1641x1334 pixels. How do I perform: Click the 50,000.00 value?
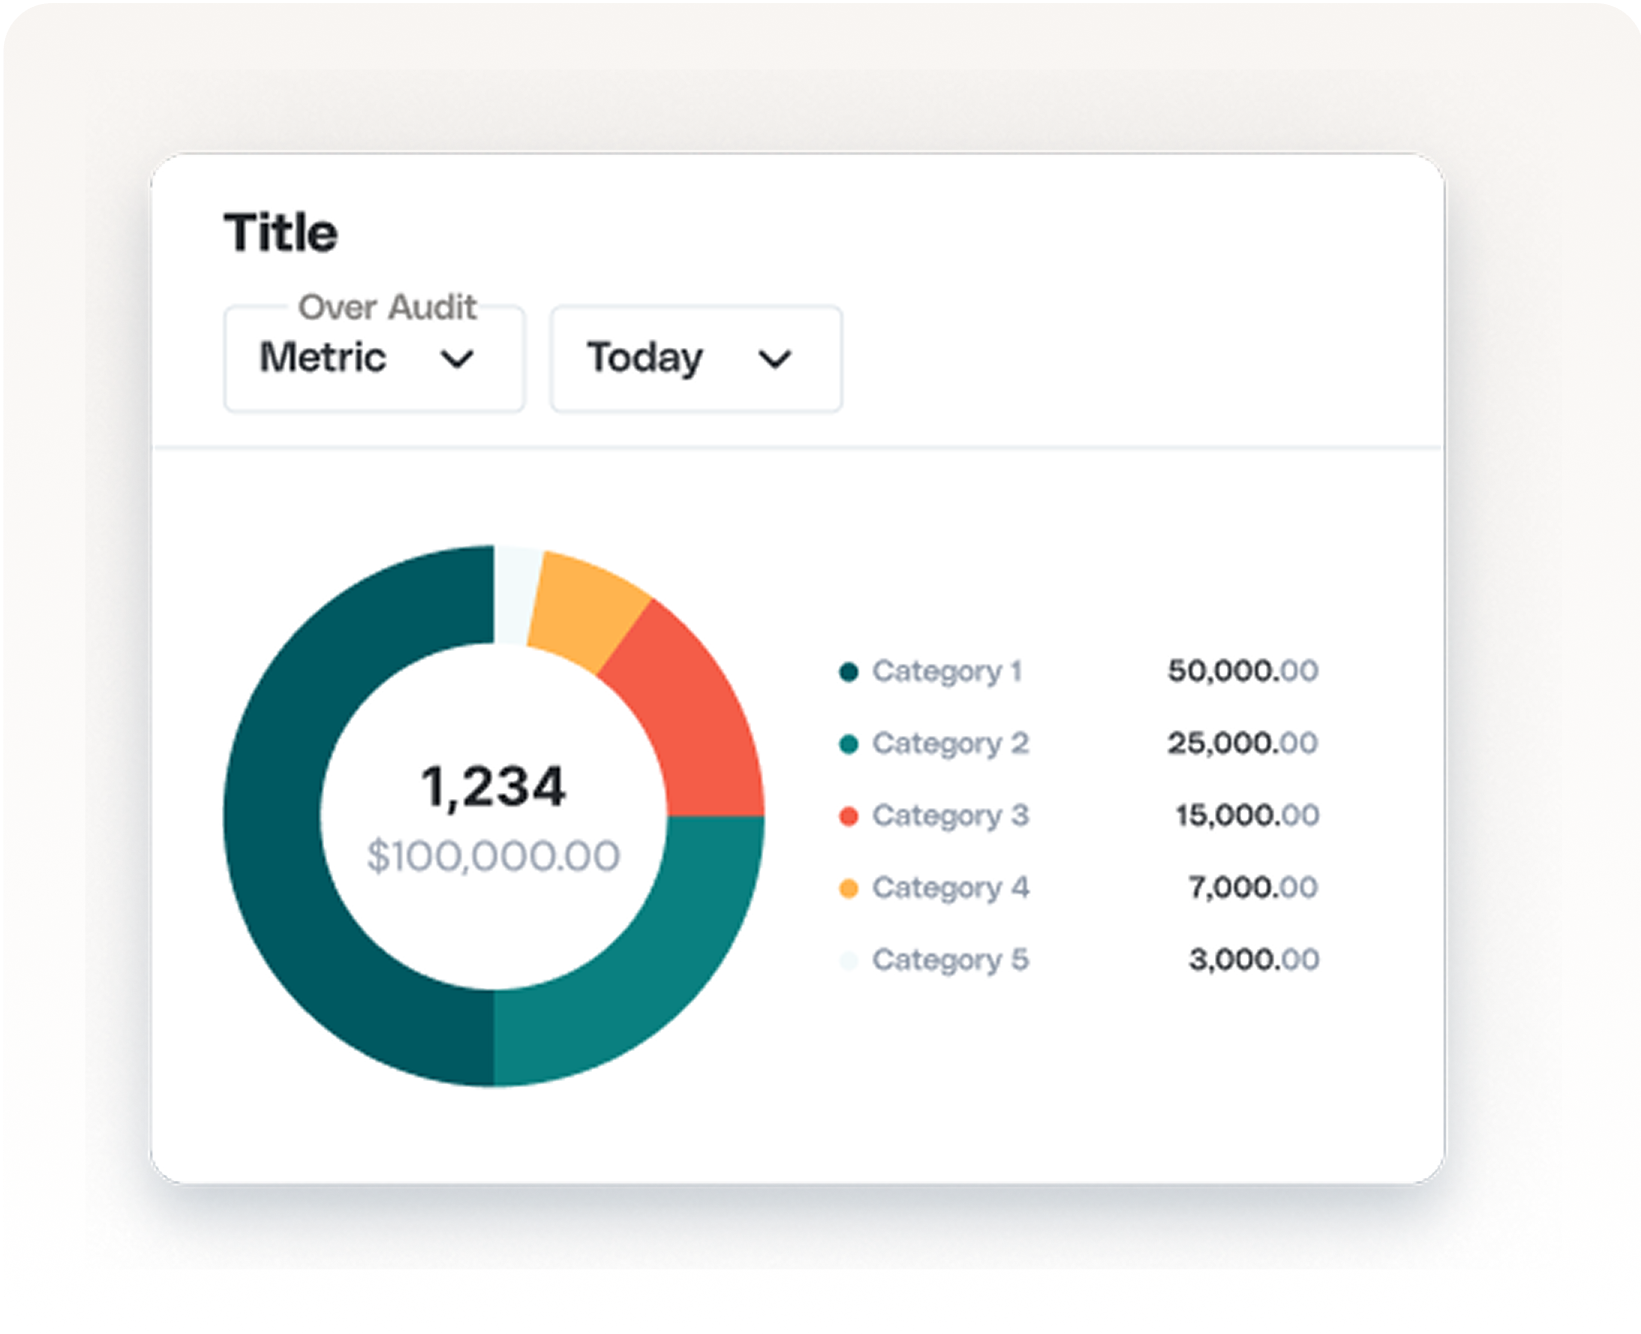(1242, 671)
